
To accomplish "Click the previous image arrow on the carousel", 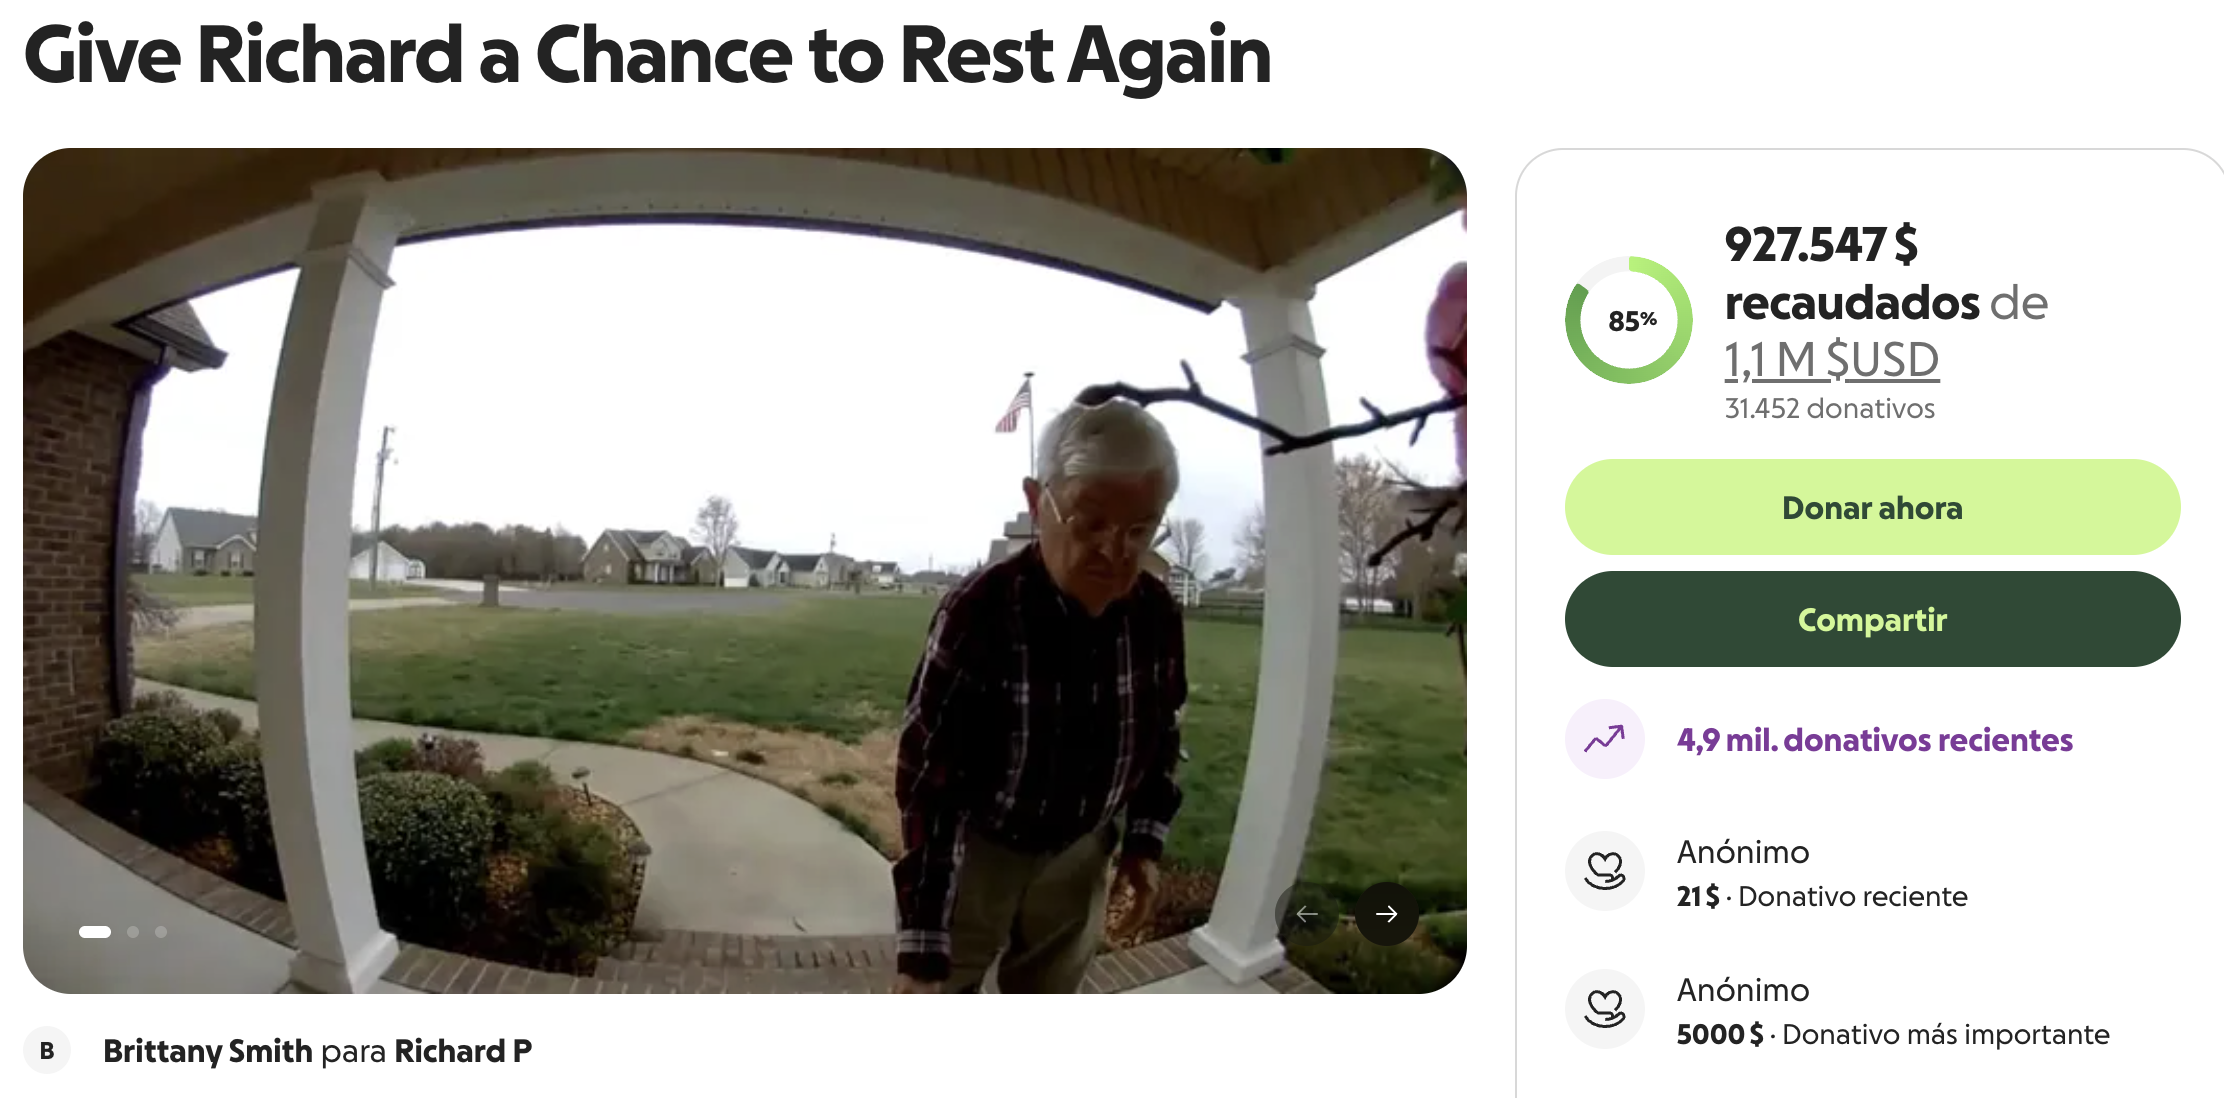I will pos(1307,913).
